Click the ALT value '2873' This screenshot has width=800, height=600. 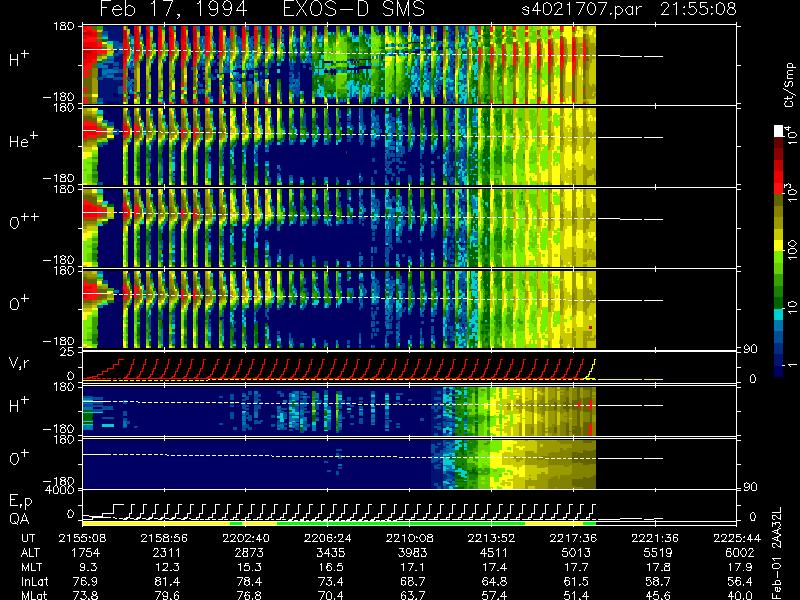point(249,553)
